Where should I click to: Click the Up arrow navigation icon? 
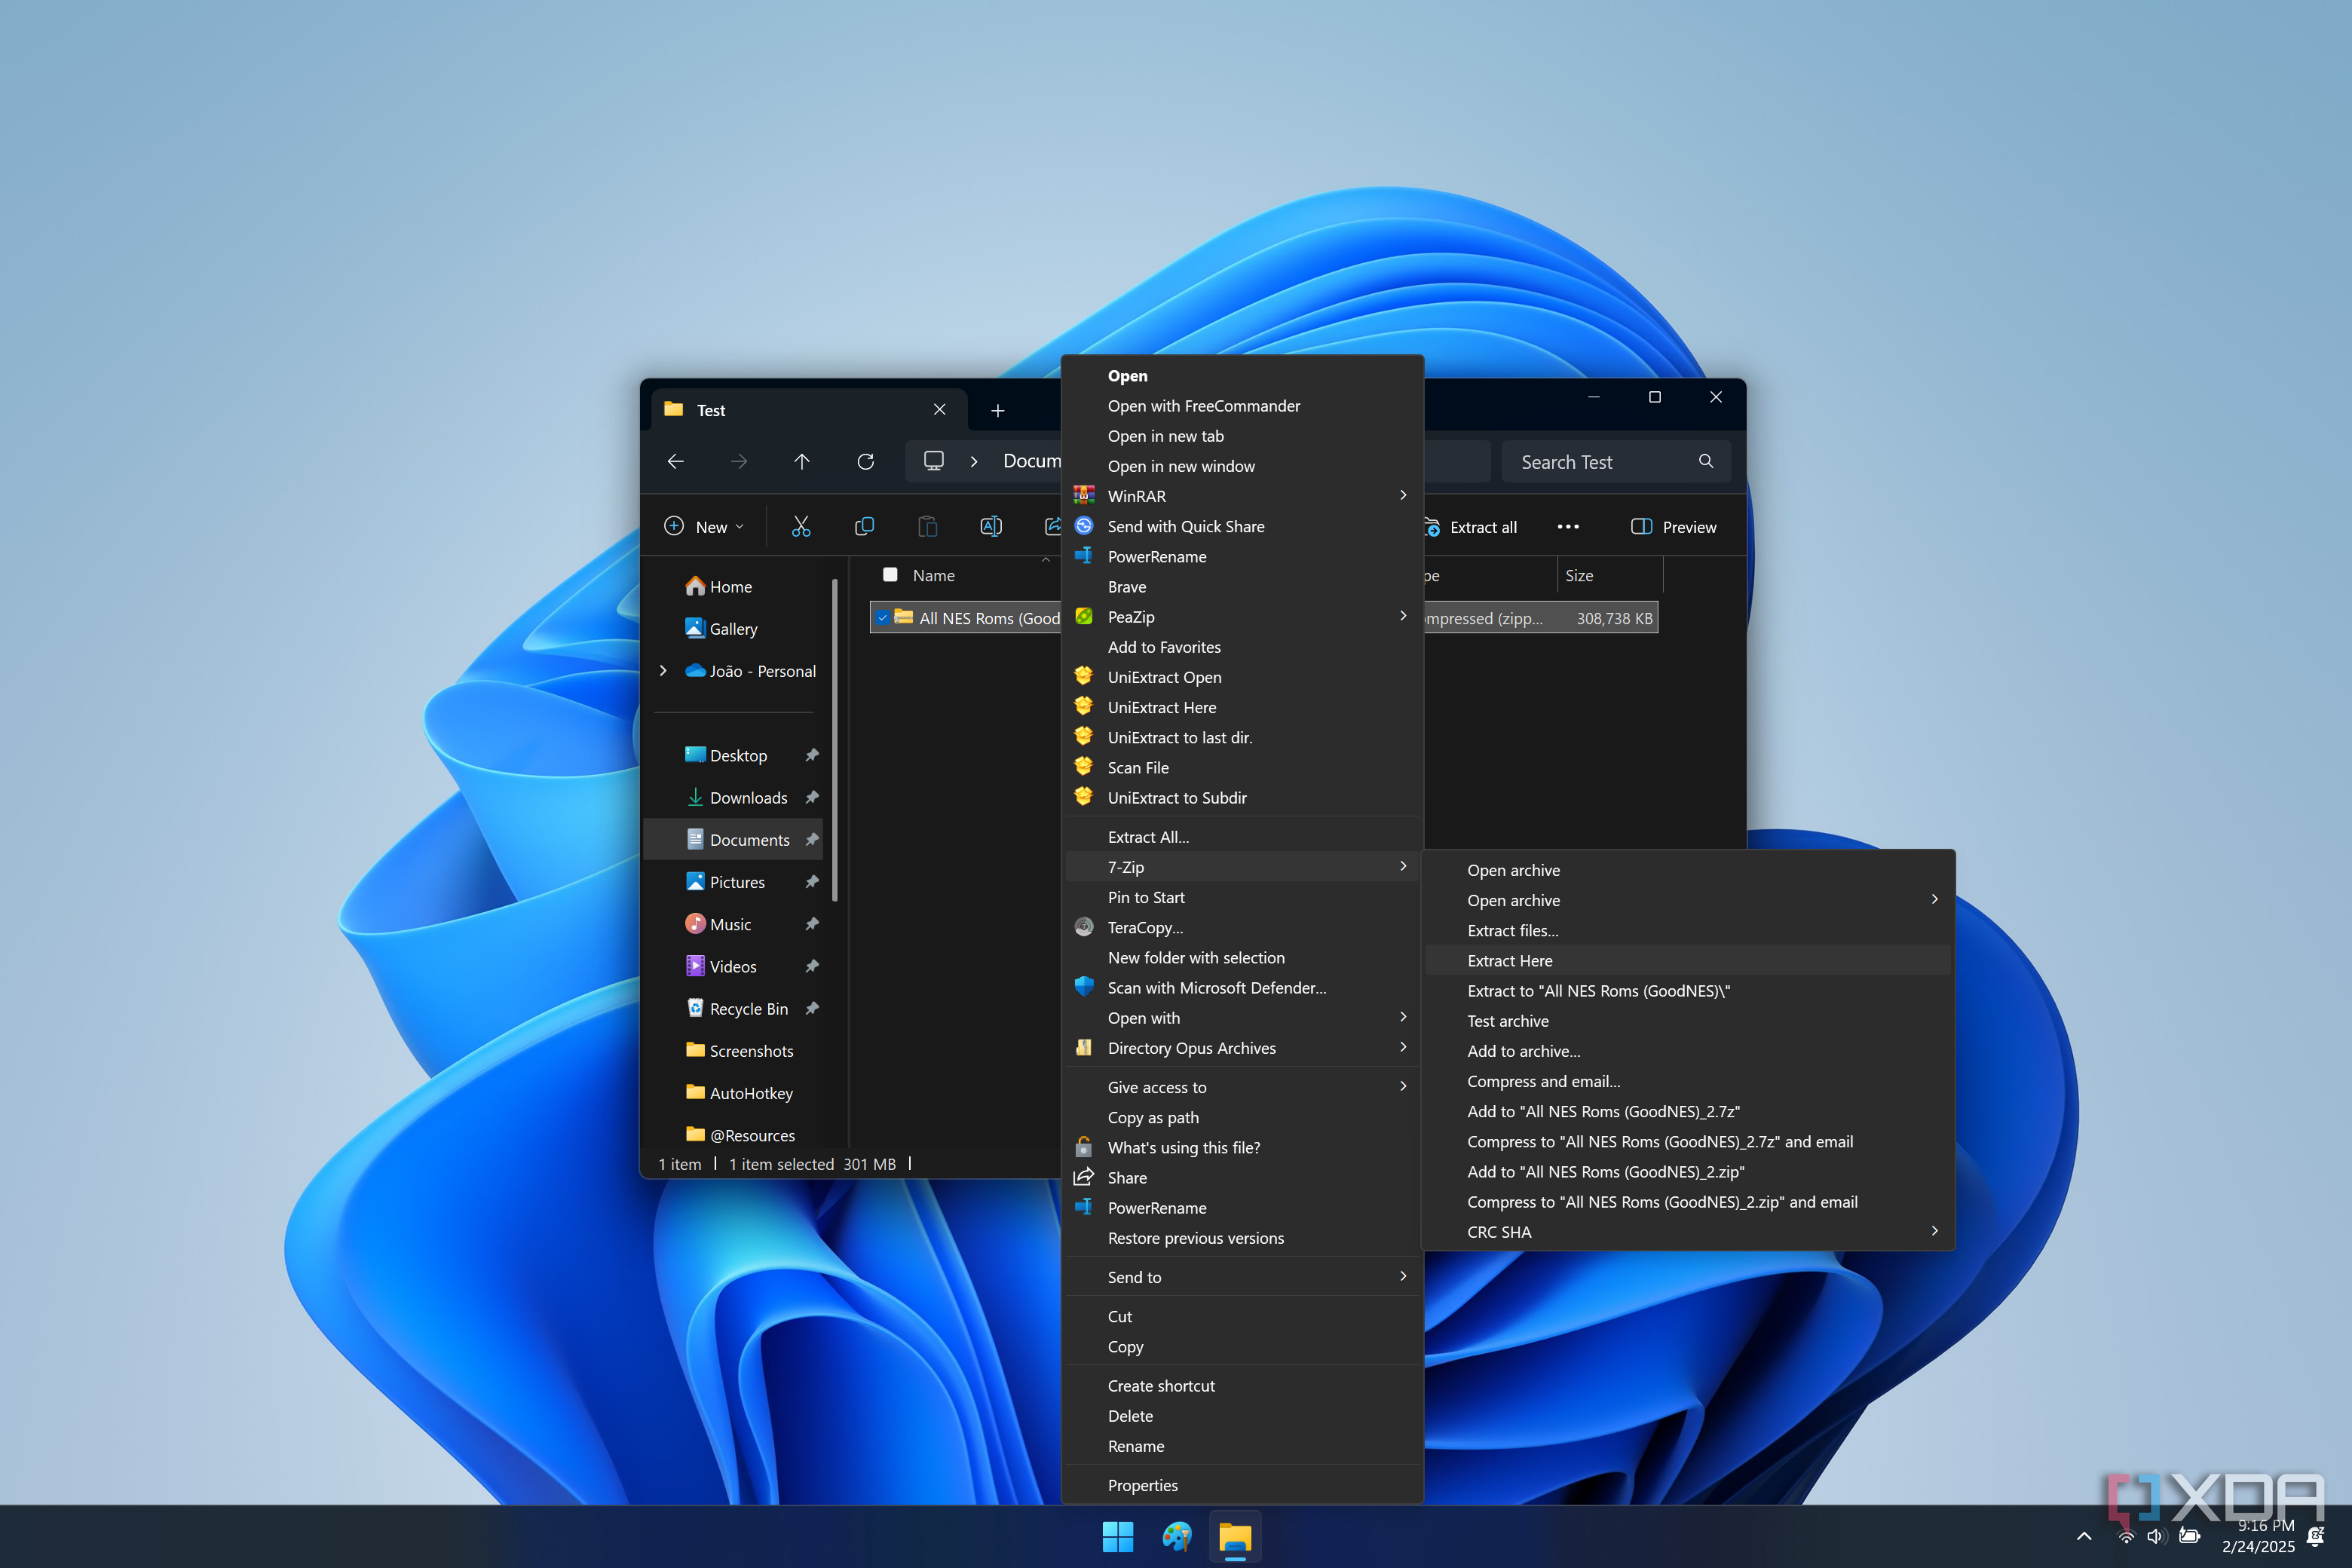click(x=802, y=461)
